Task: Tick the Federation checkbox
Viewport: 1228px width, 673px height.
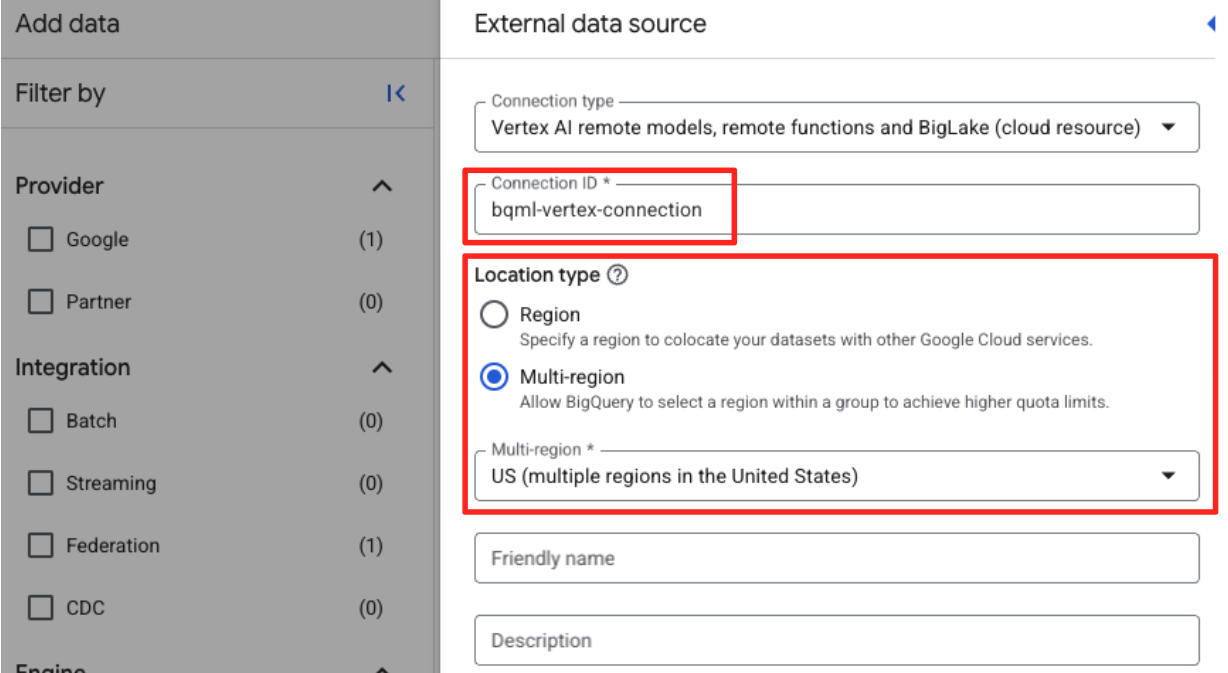Action: [x=40, y=546]
